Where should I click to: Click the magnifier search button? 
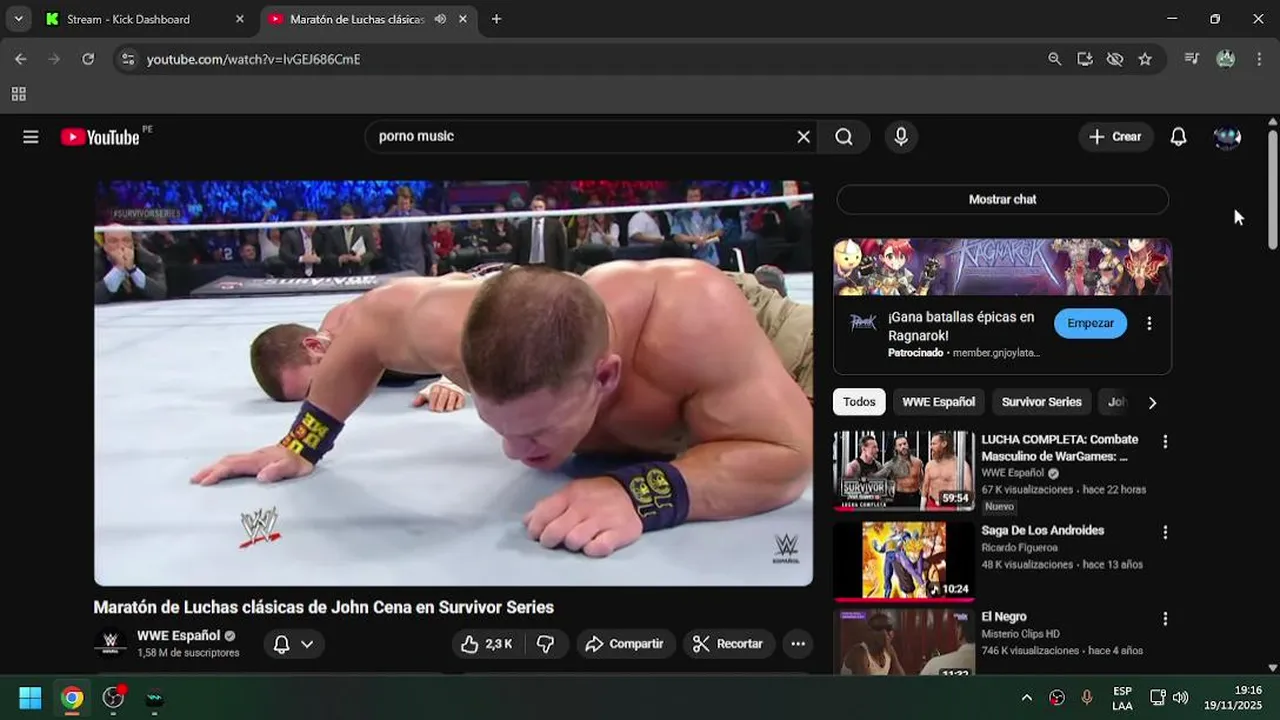(844, 137)
